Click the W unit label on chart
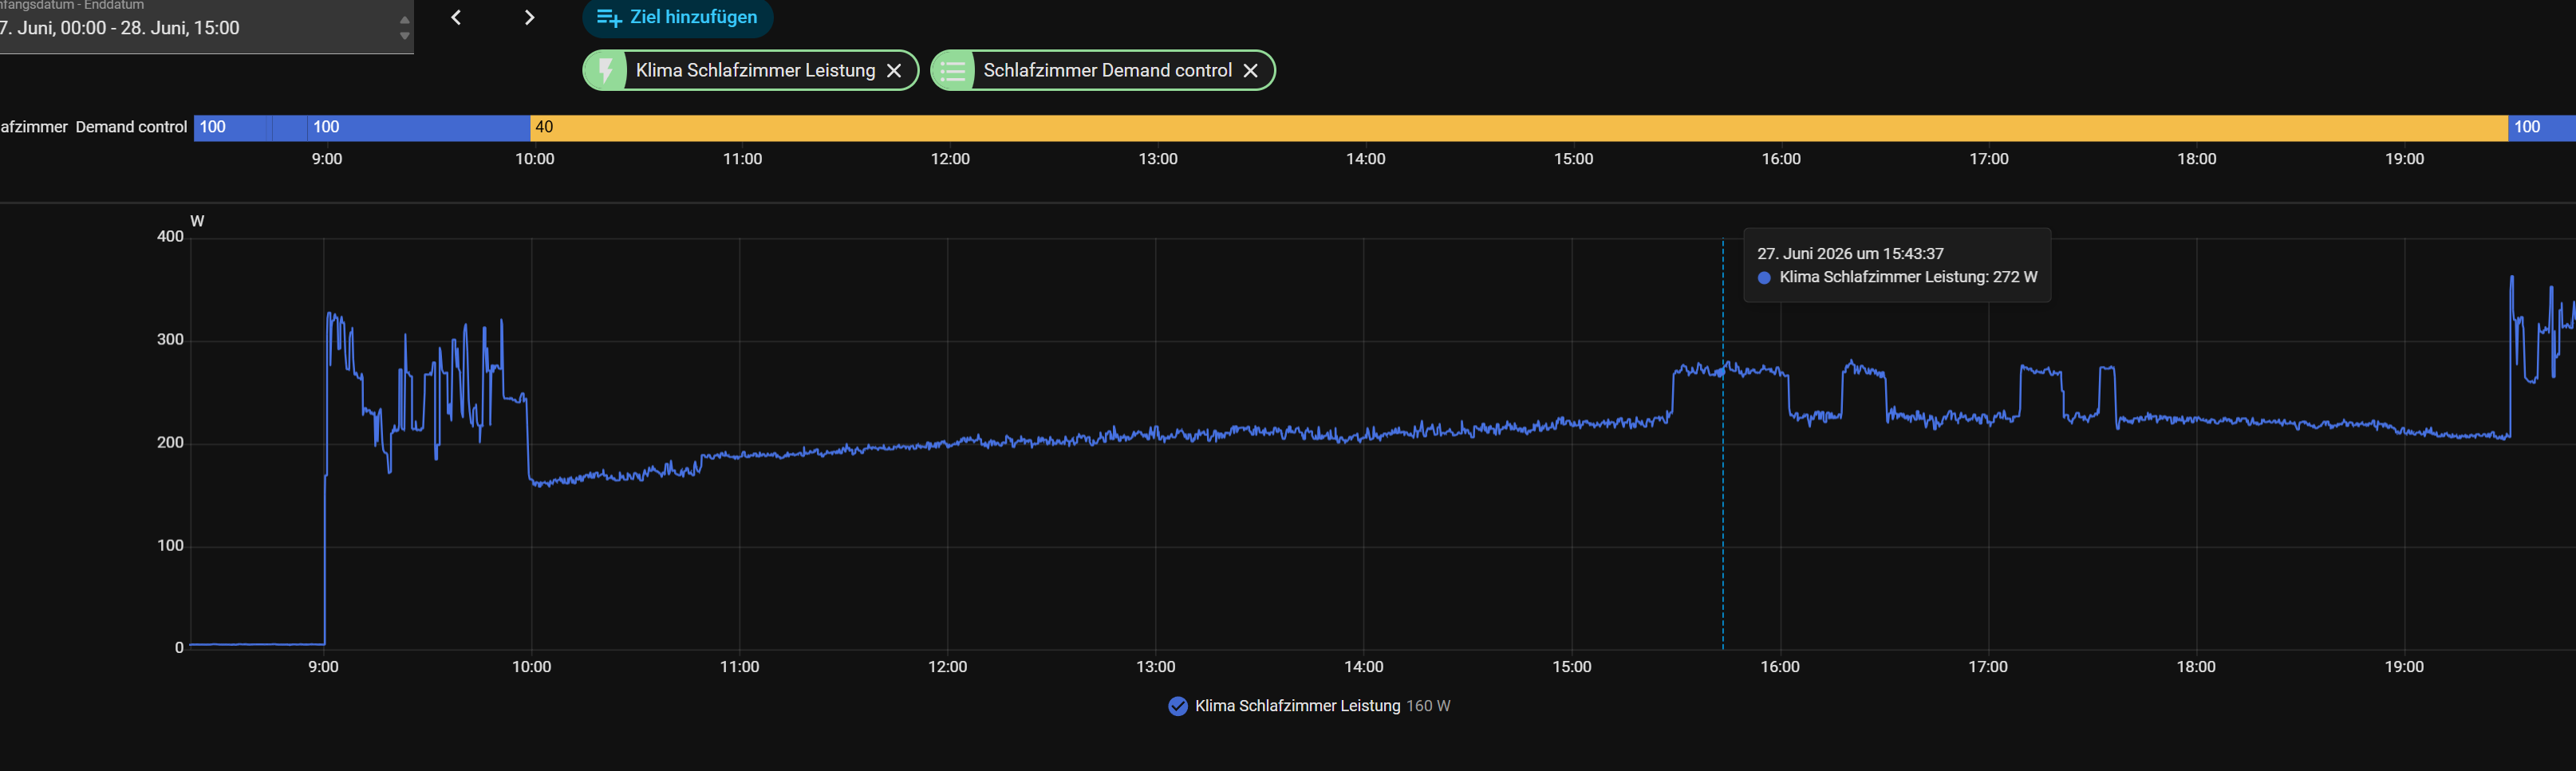 (x=197, y=221)
